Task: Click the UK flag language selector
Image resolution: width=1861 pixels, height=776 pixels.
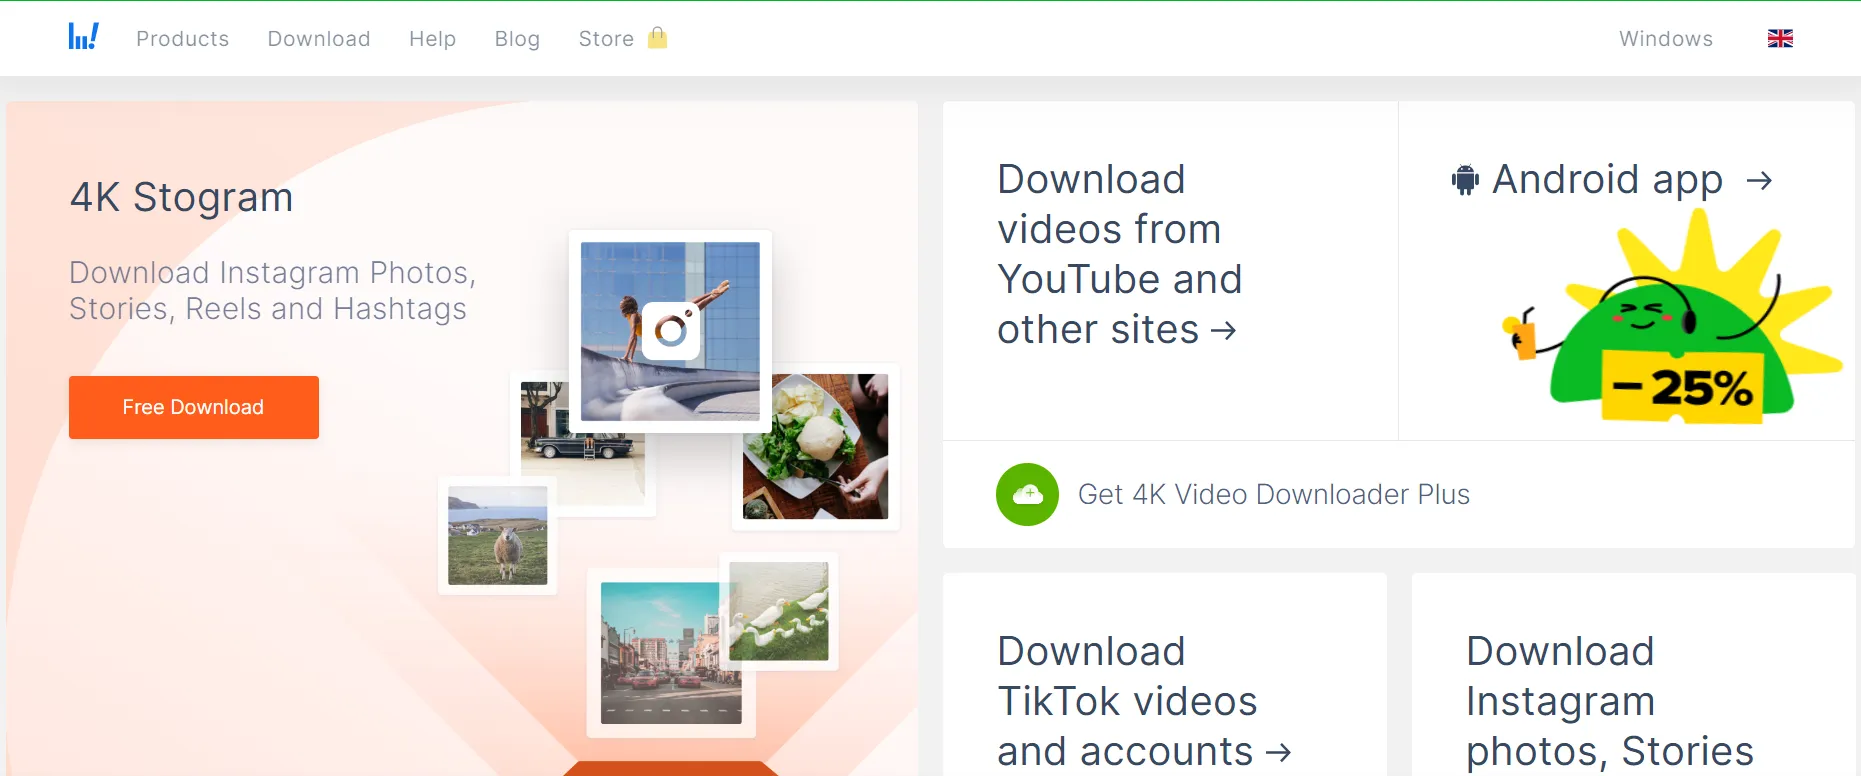Action: point(1780,38)
